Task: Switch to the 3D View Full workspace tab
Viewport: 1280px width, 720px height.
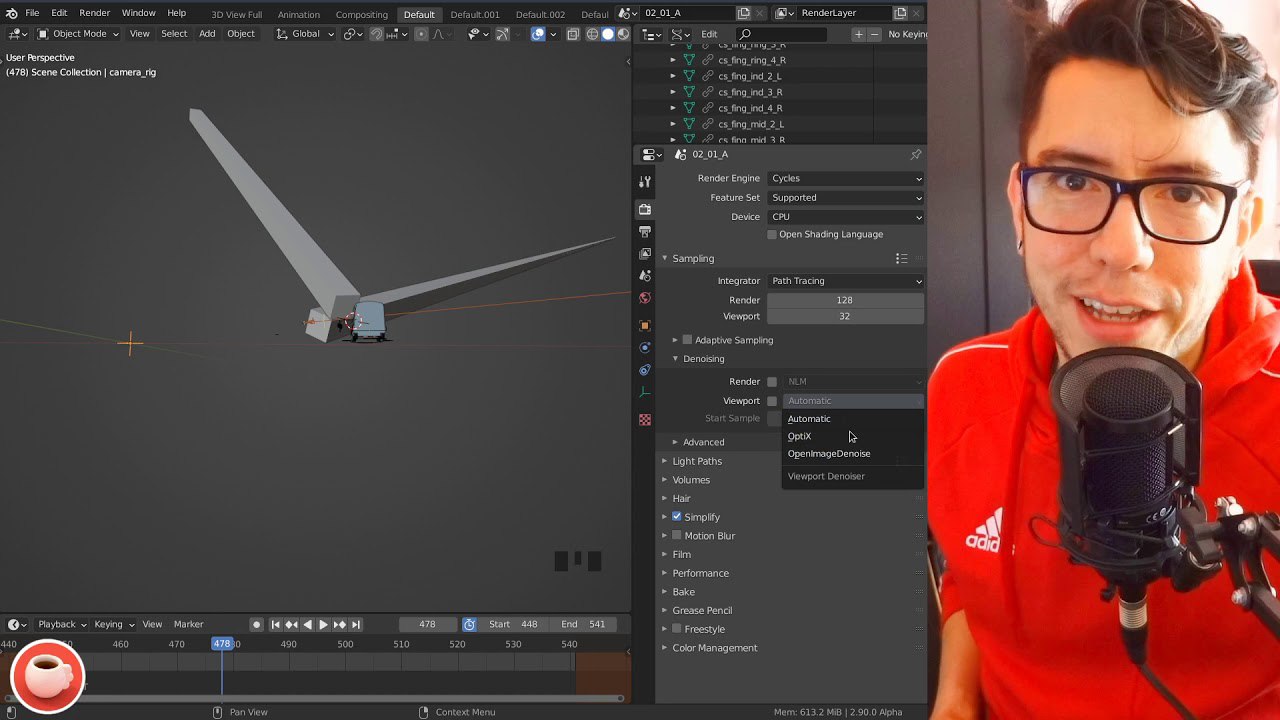Action: (236, 15)
